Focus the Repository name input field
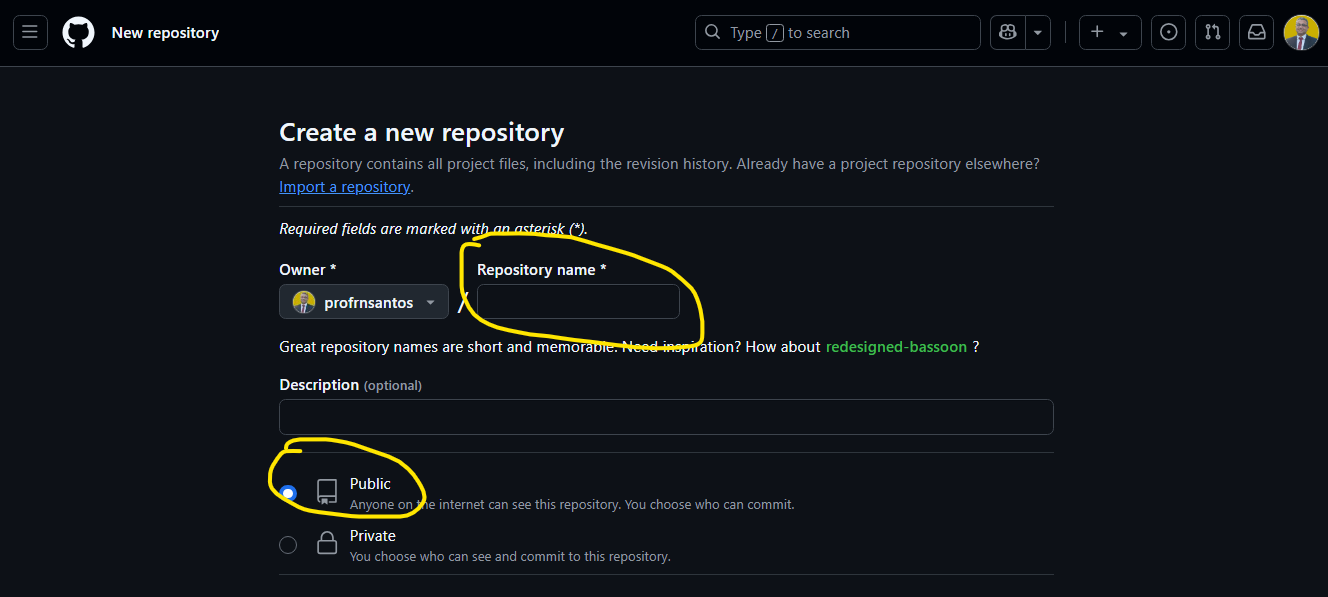This screenshot has height=597, width=1328. click(x=578, y=302)
